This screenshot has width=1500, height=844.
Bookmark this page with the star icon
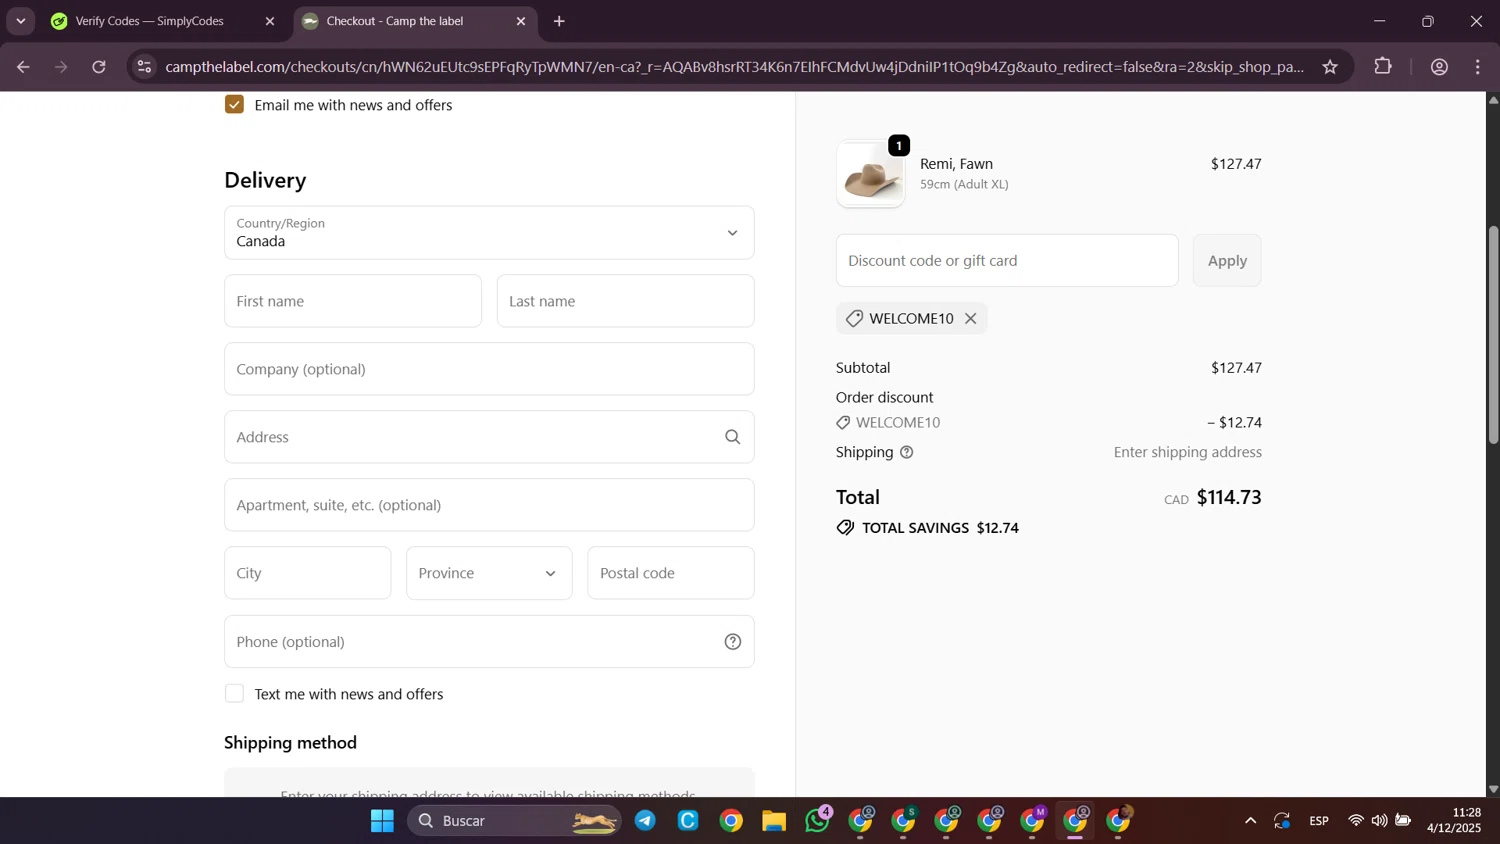click(x=1329, y=67)
